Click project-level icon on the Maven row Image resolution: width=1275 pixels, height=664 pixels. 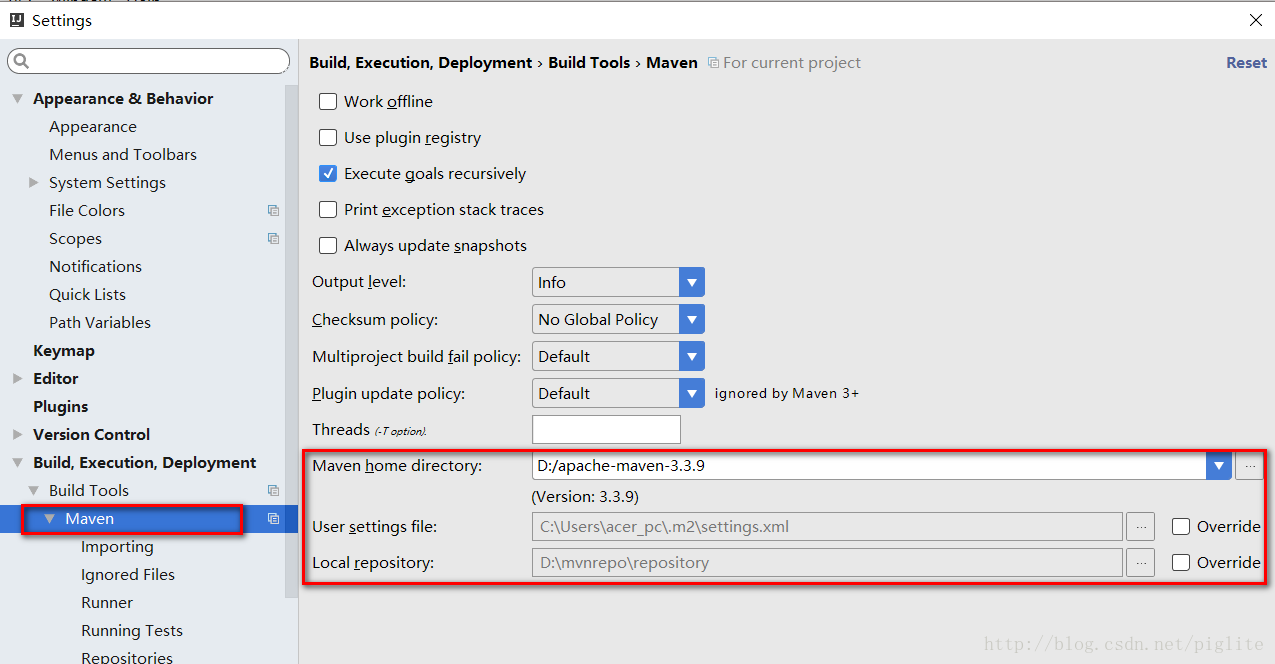(273, 518)
